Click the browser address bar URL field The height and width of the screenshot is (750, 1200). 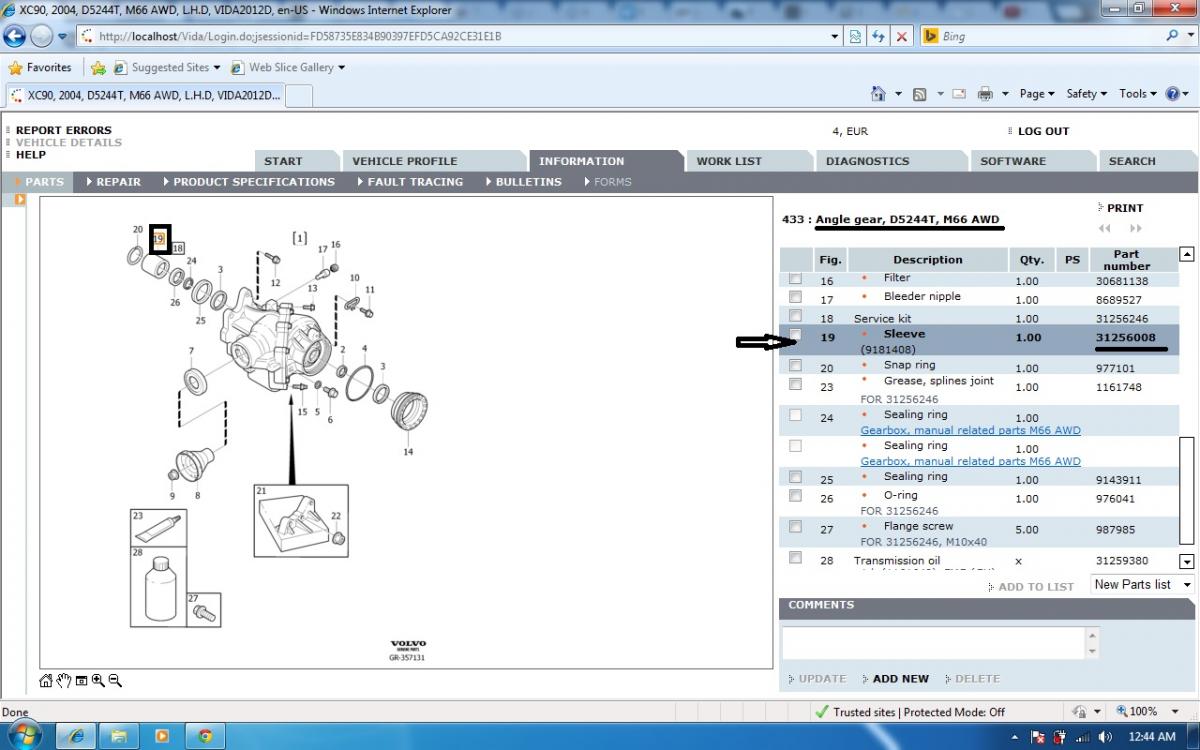tap(462, 36)
